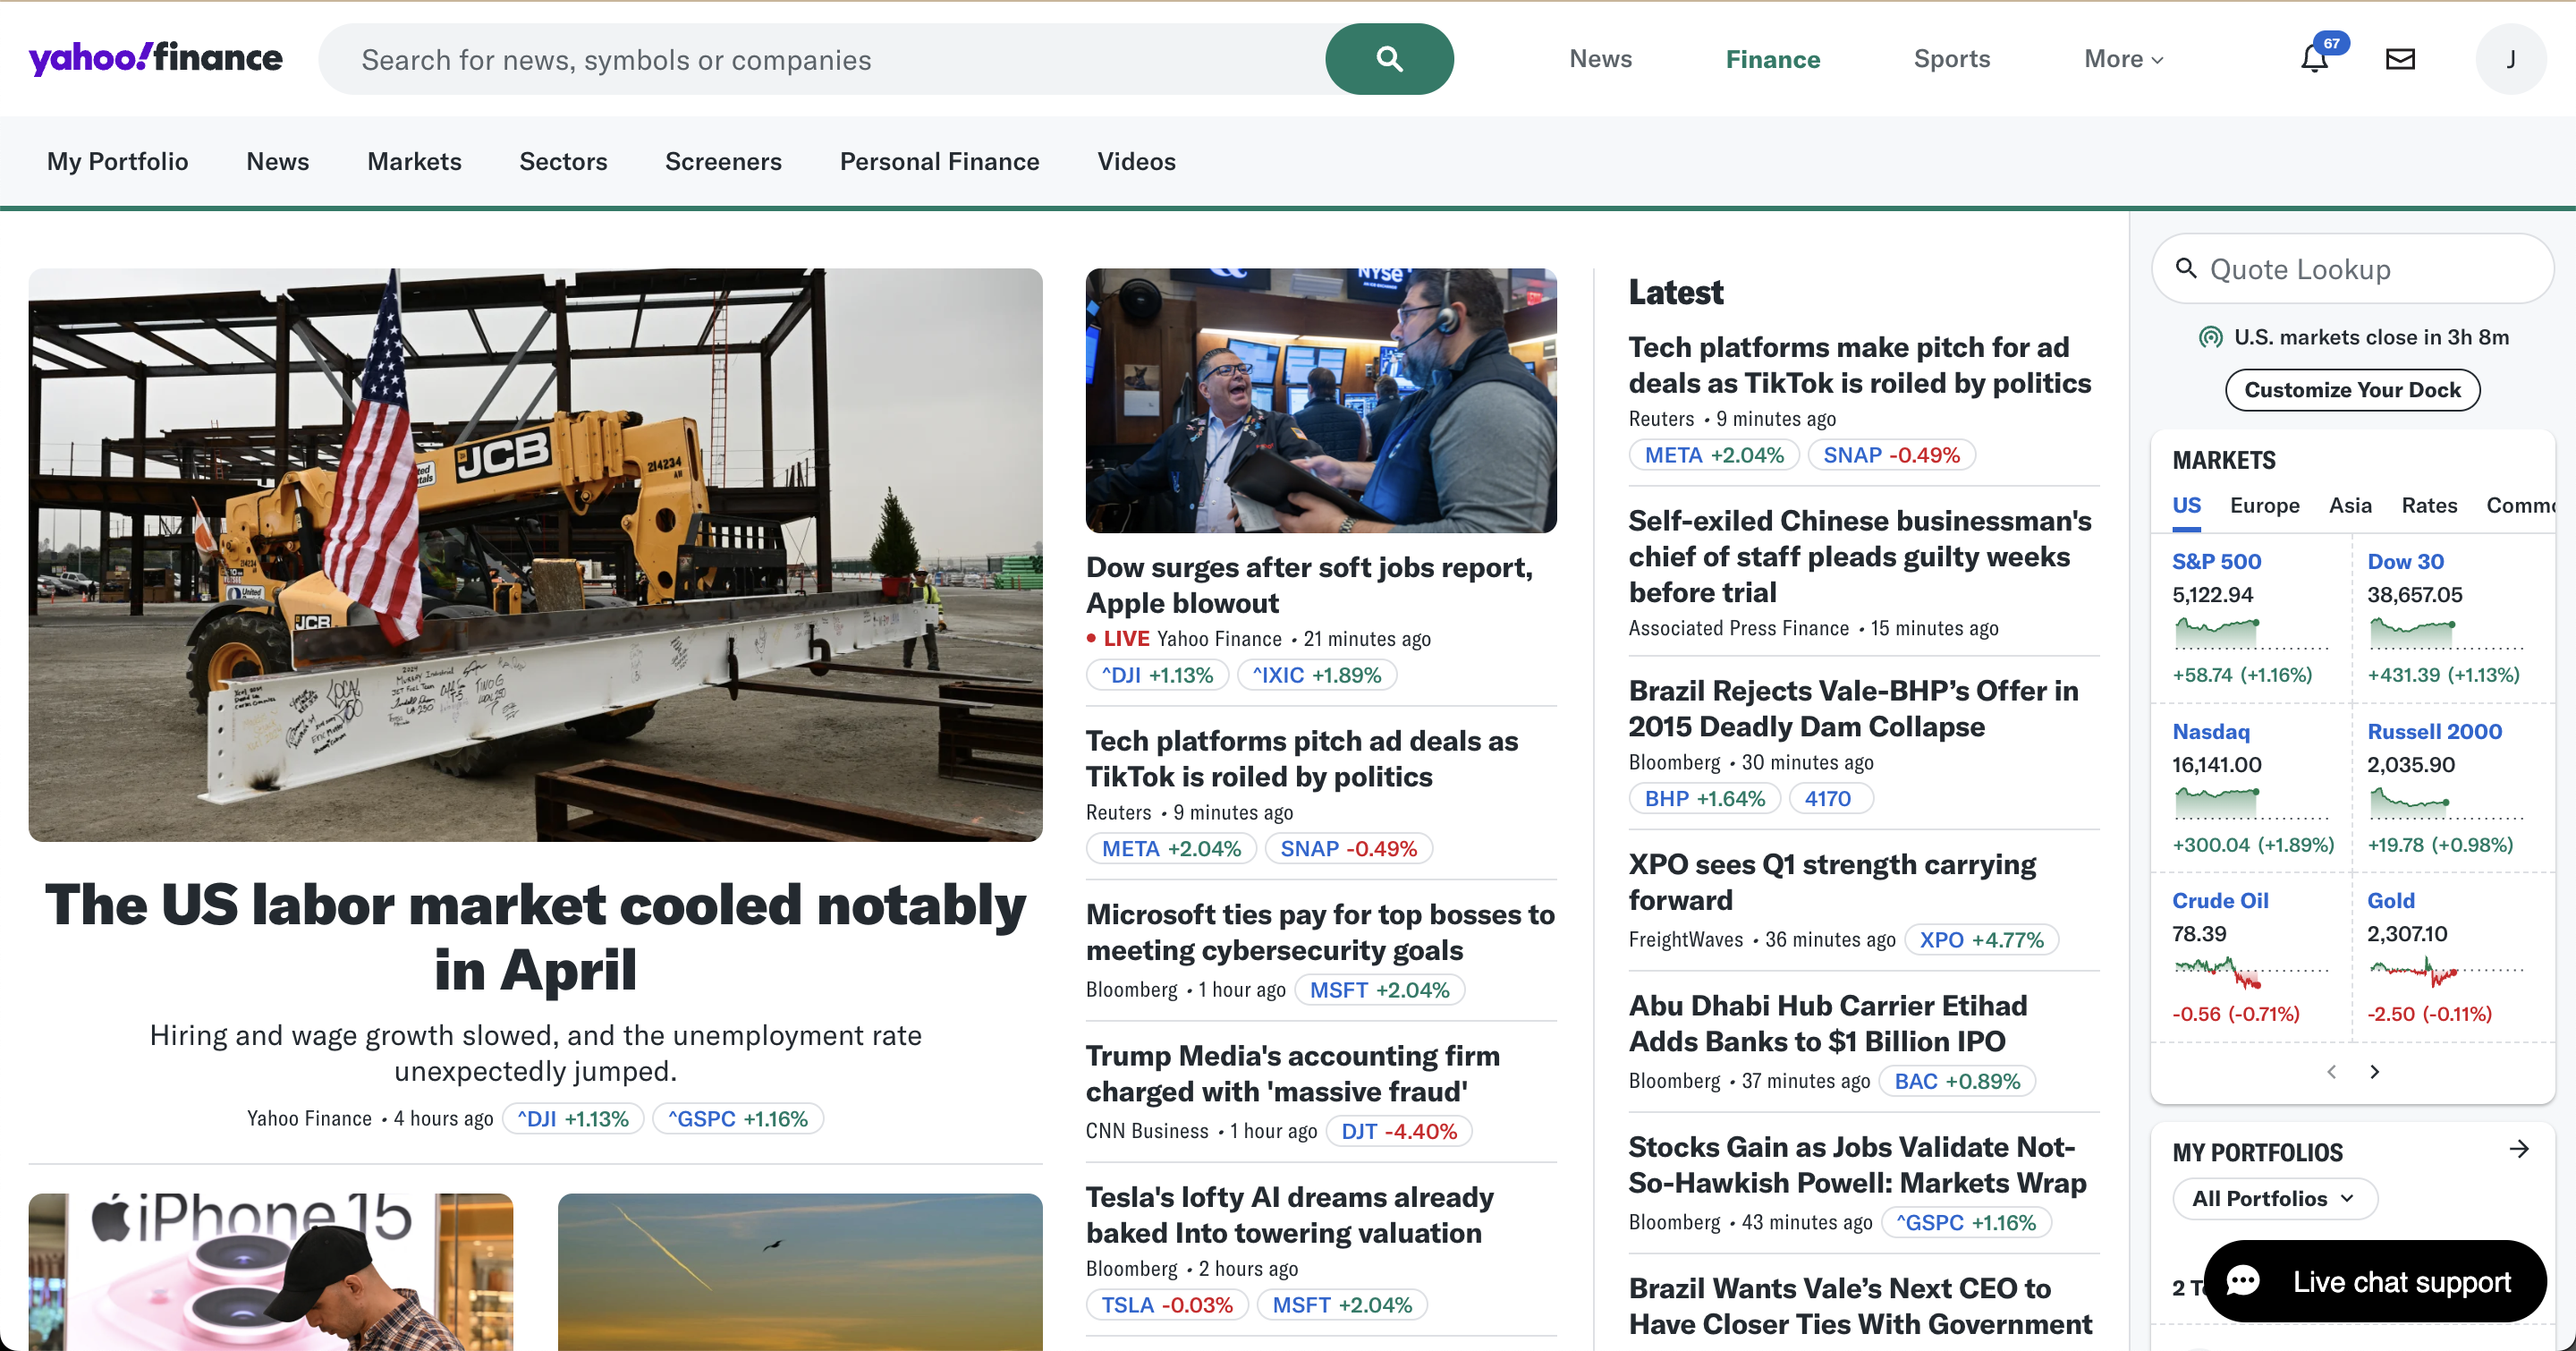The width and height of the screenshot is (2576, 1351).
Task: Open Dow surges after soft jobs headline
Action: 1309,584
